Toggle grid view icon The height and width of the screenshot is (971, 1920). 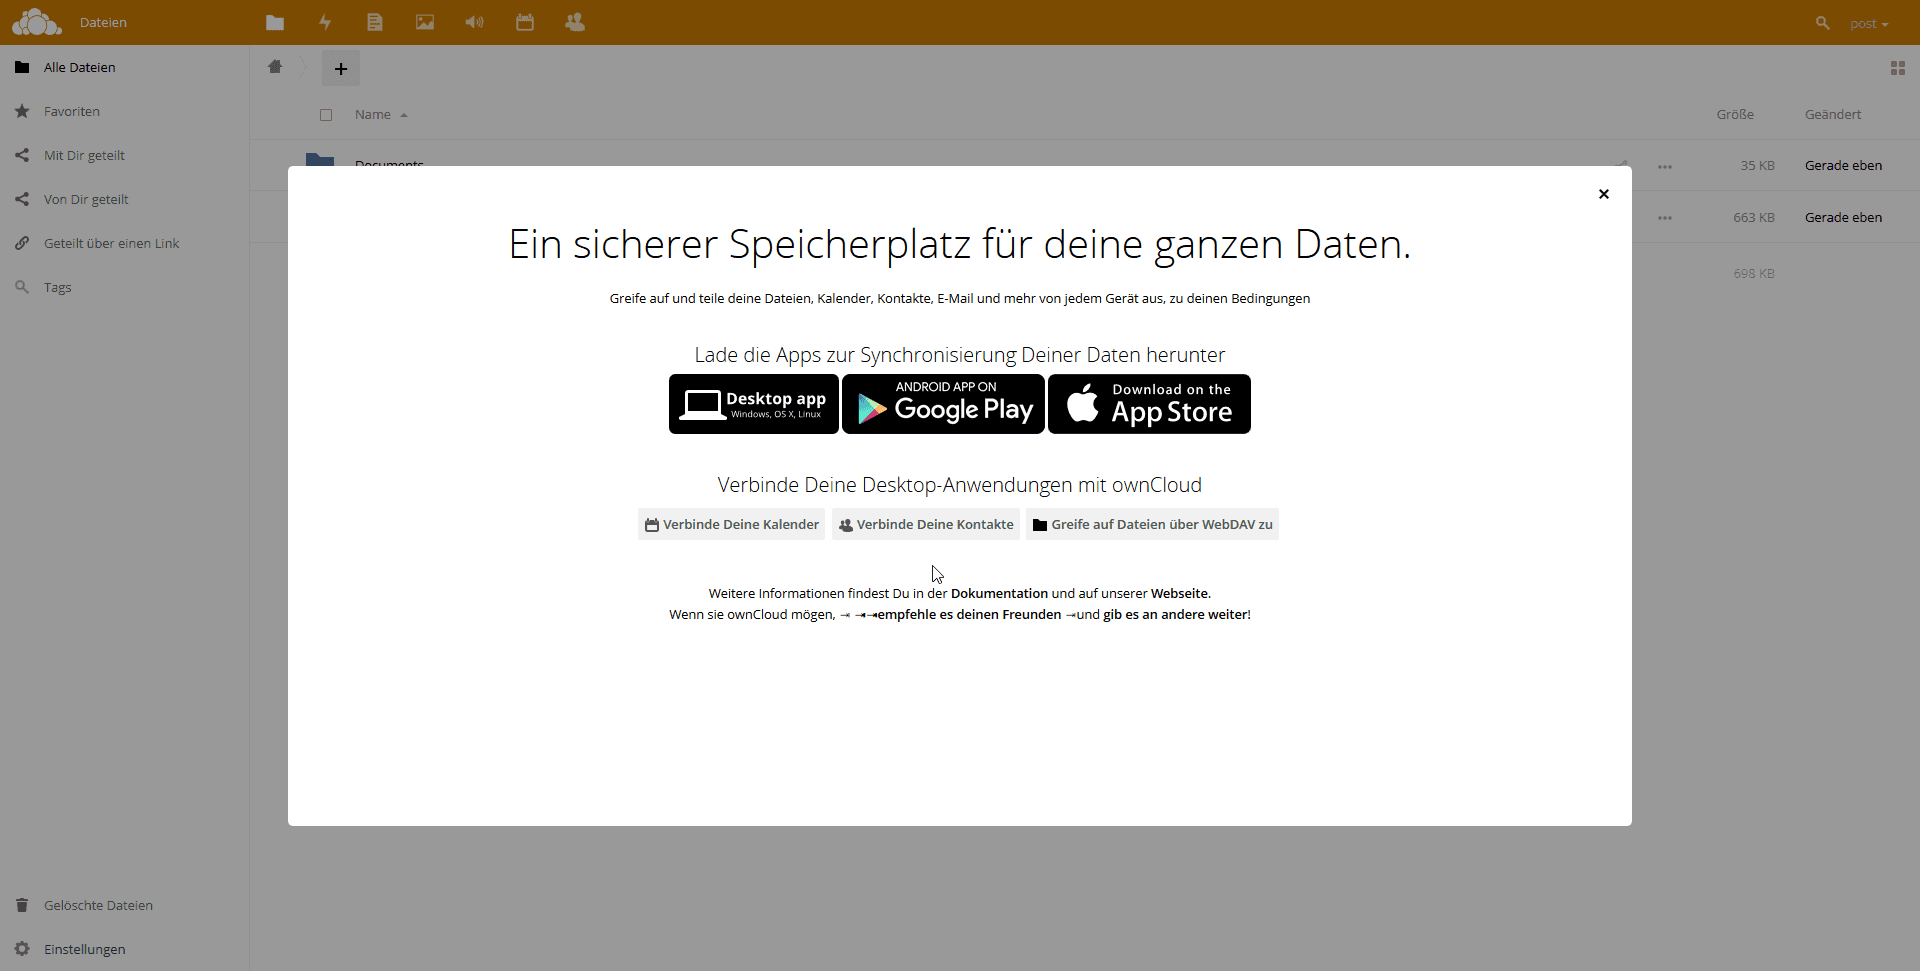click(1897, 68)
